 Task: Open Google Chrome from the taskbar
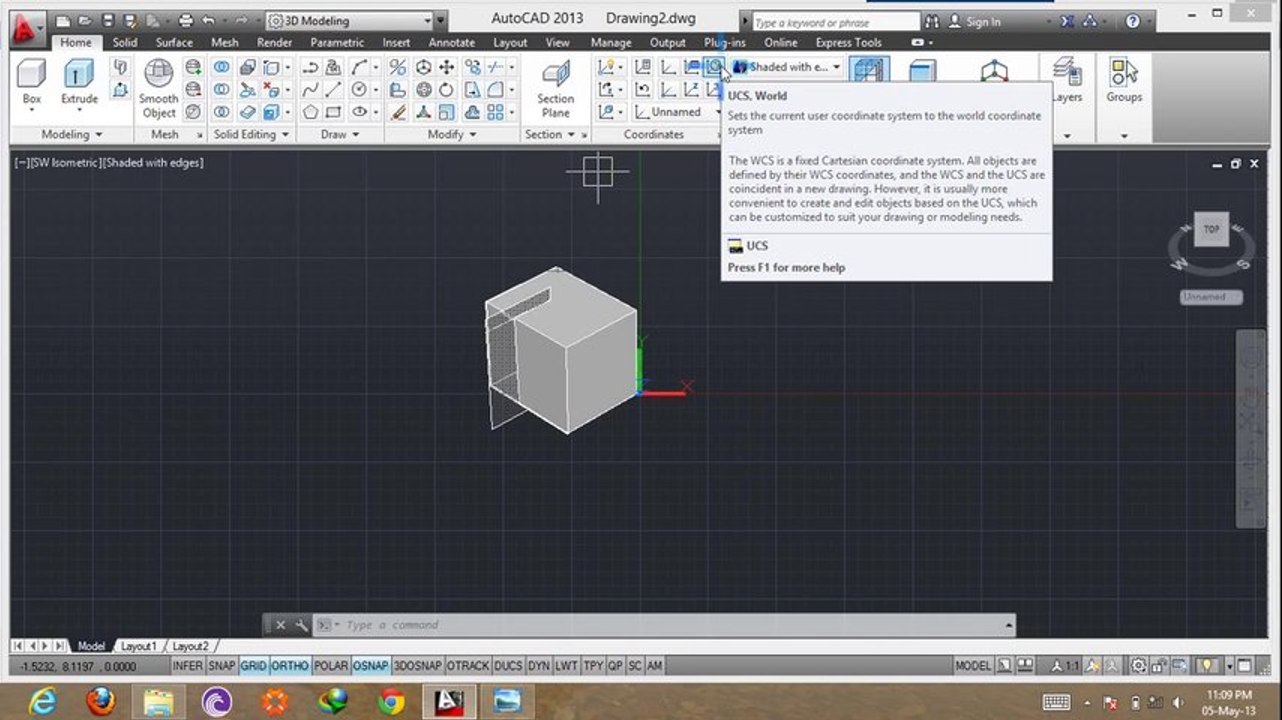click(x=391, y=701)
